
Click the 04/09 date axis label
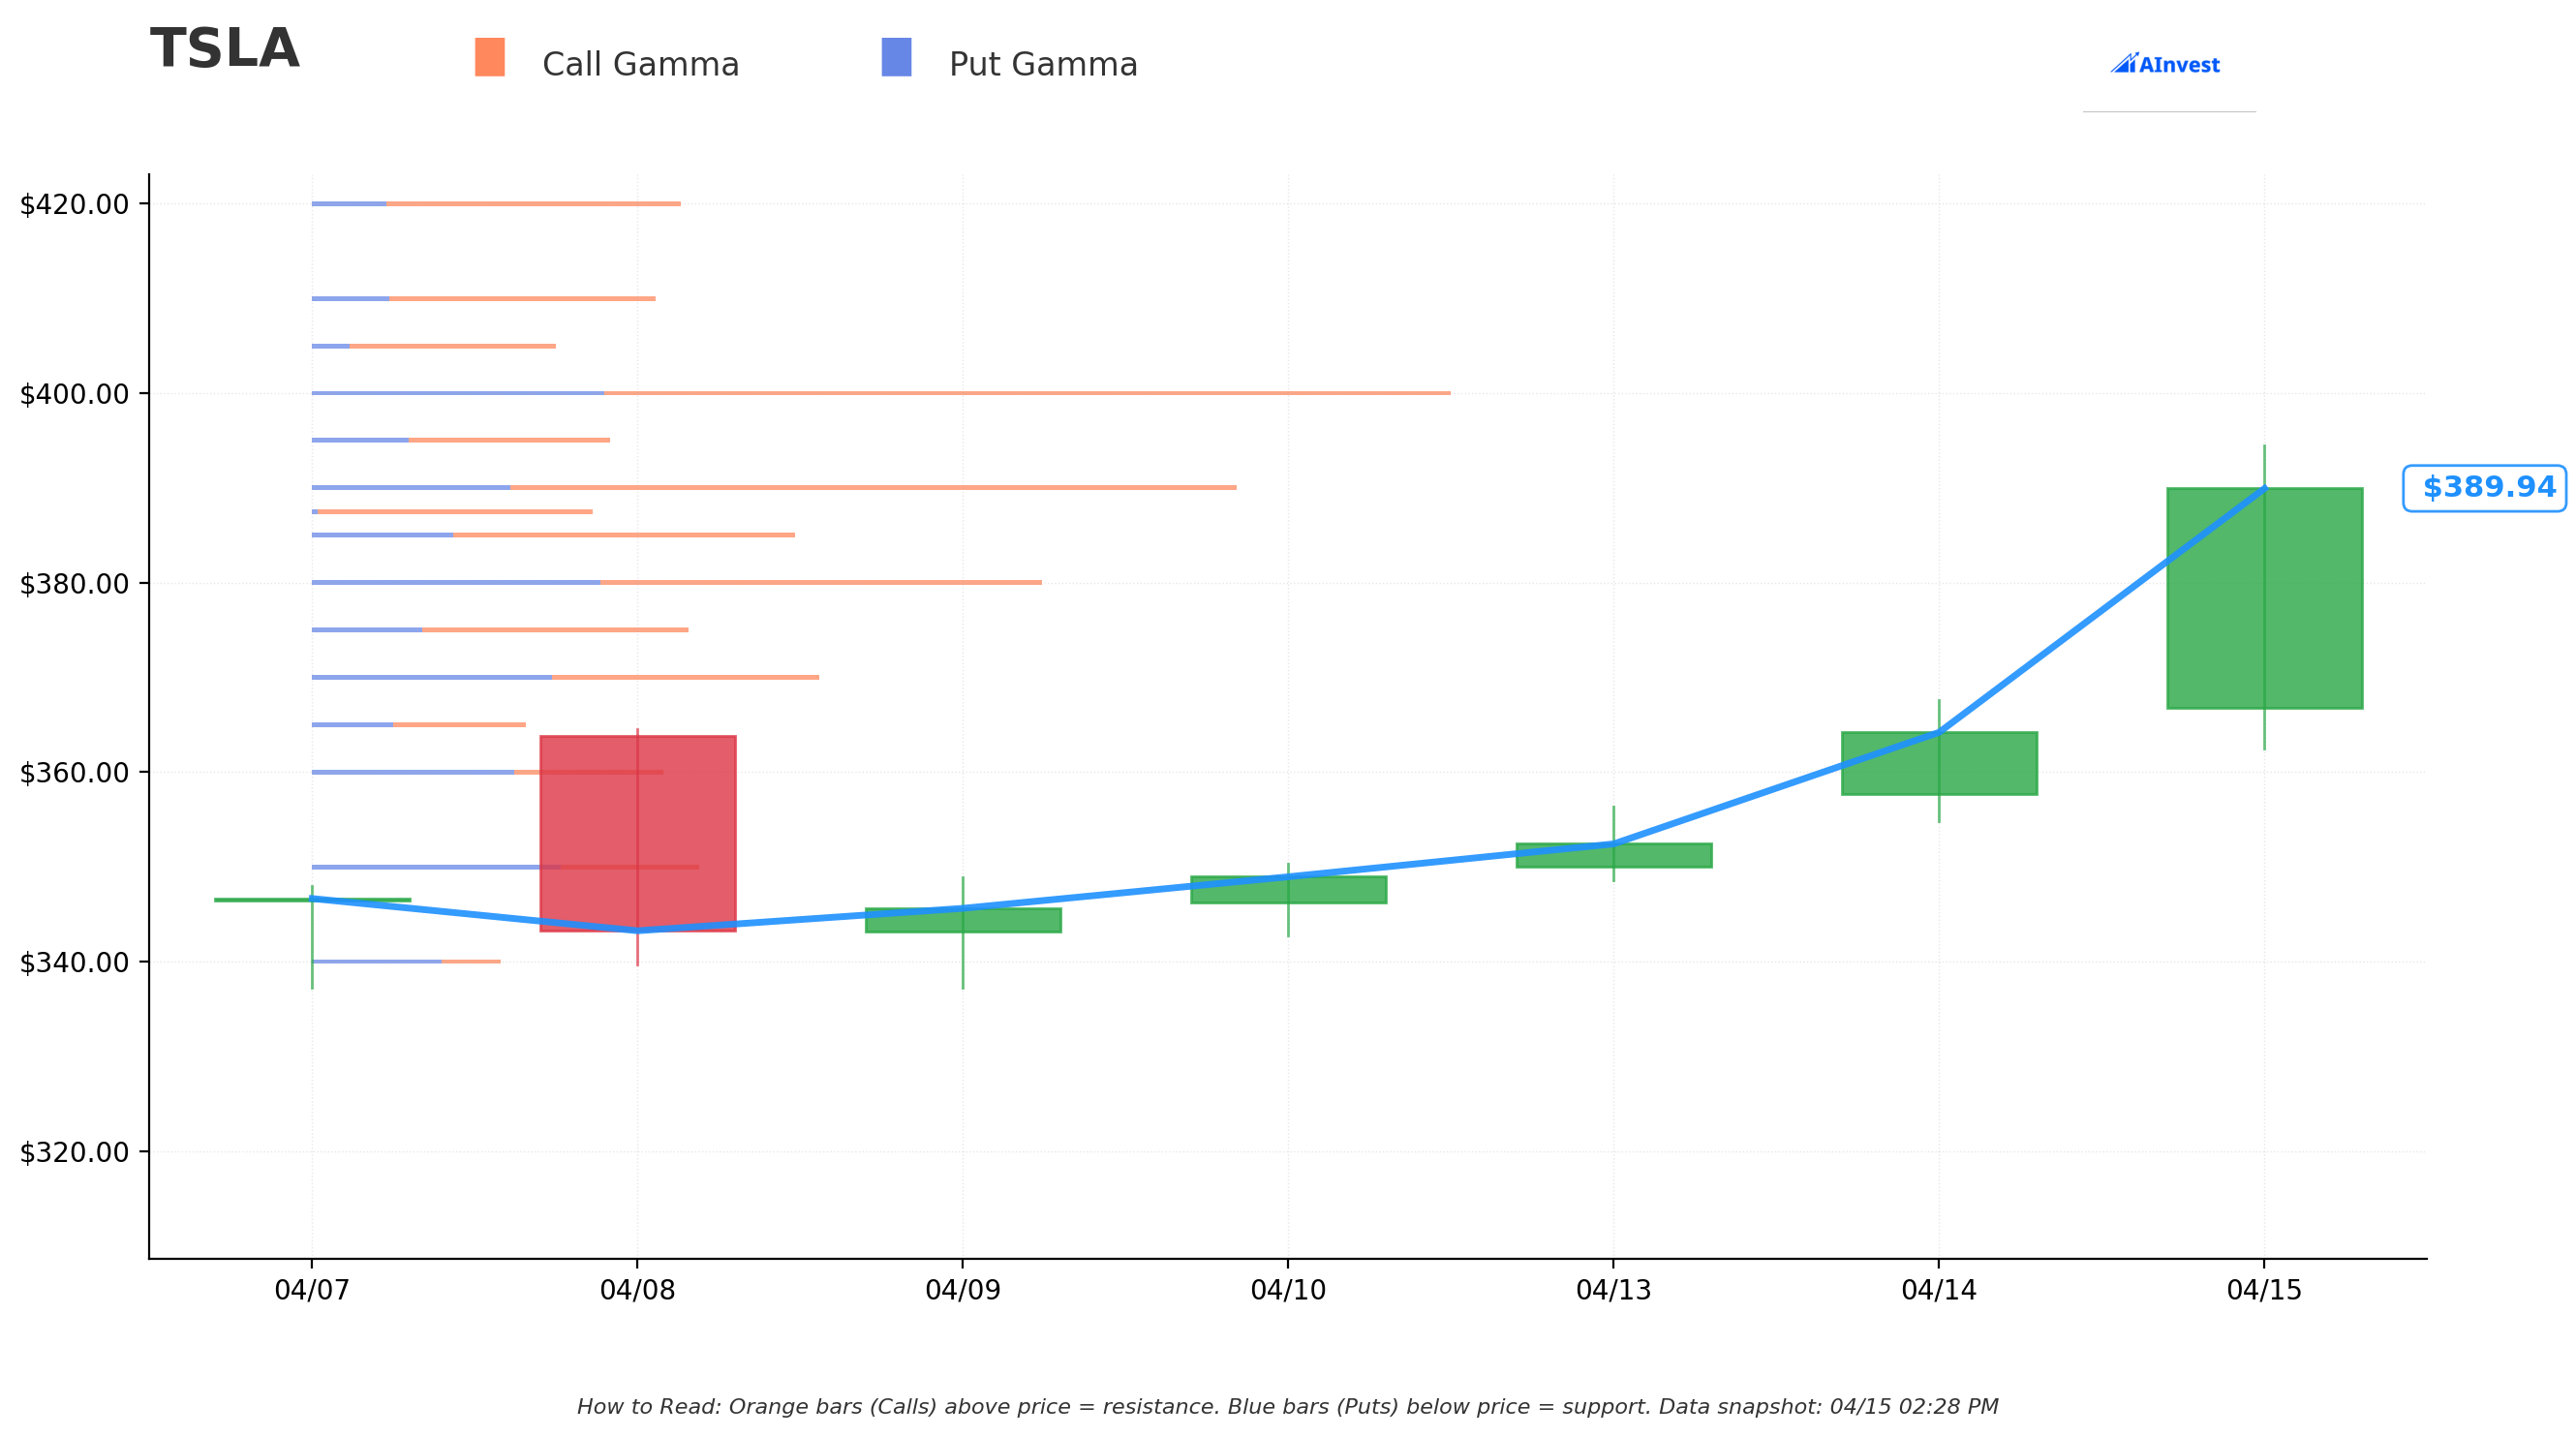click(x=963, y=1290)
